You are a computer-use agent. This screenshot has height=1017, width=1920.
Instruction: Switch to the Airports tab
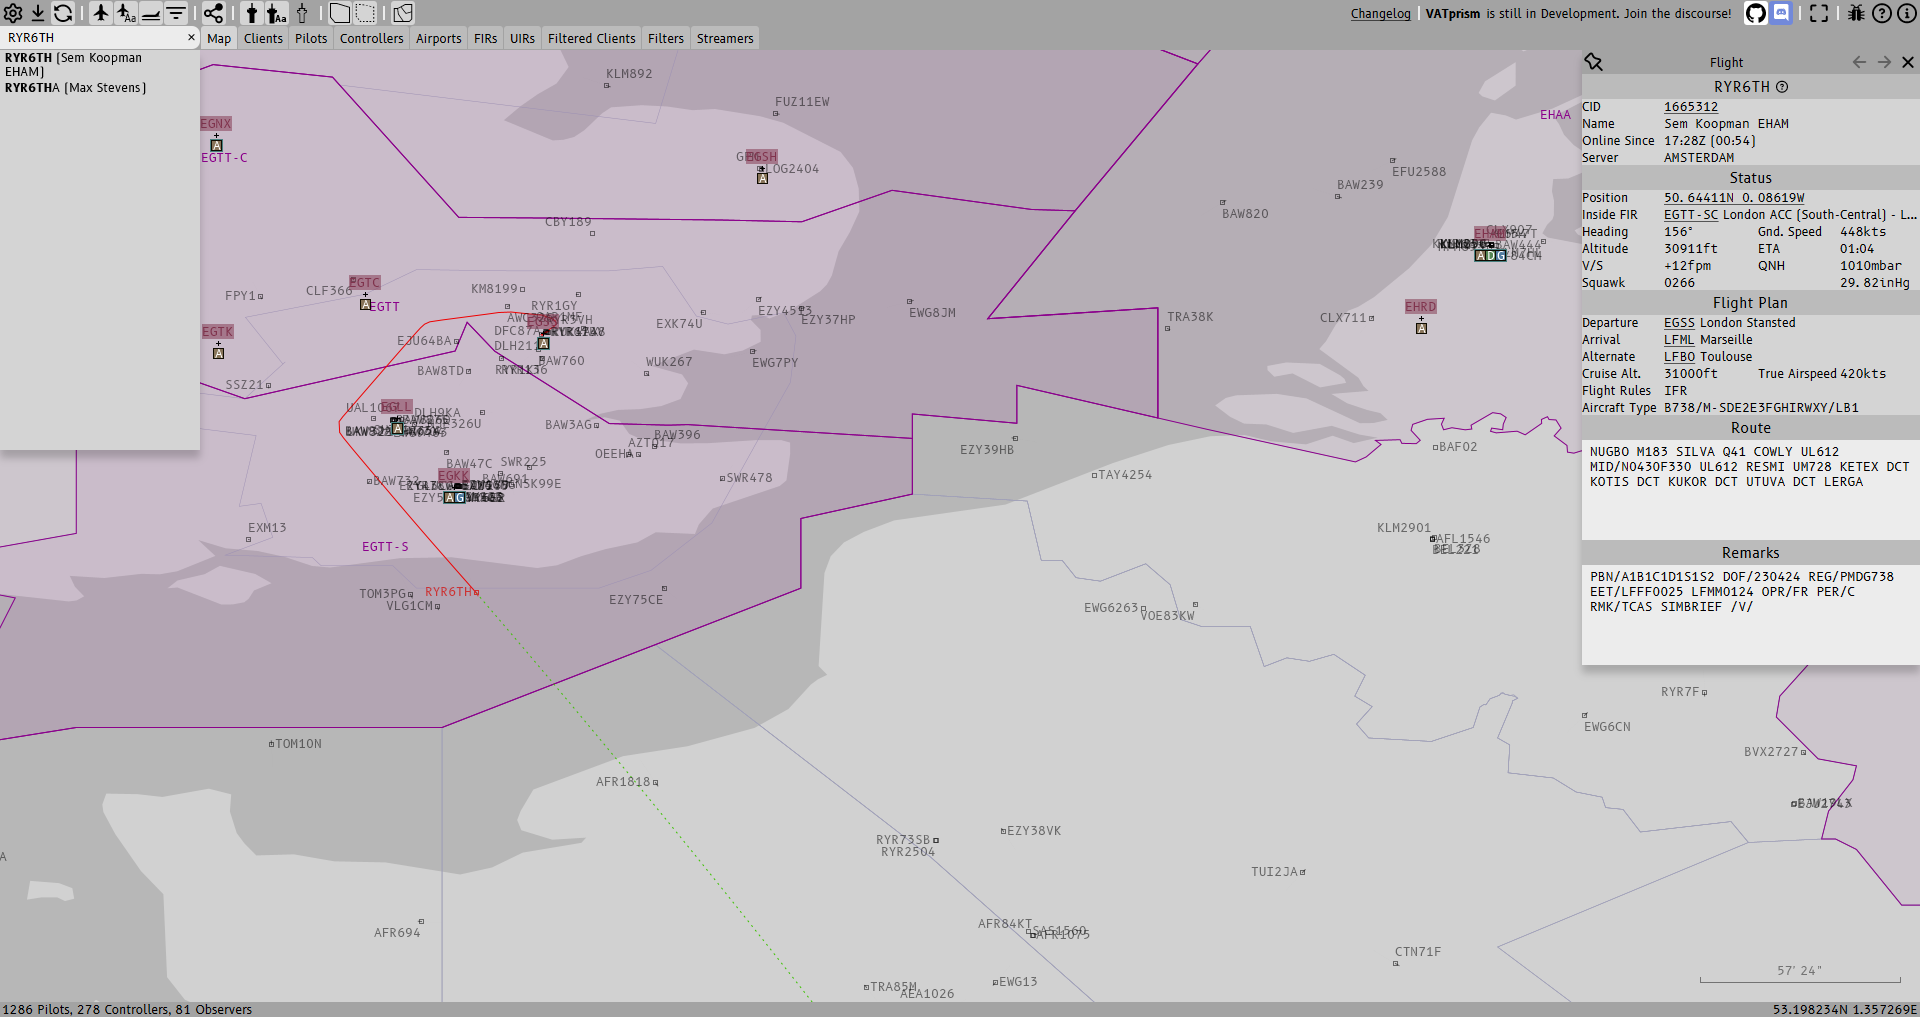tap(438, 39)
